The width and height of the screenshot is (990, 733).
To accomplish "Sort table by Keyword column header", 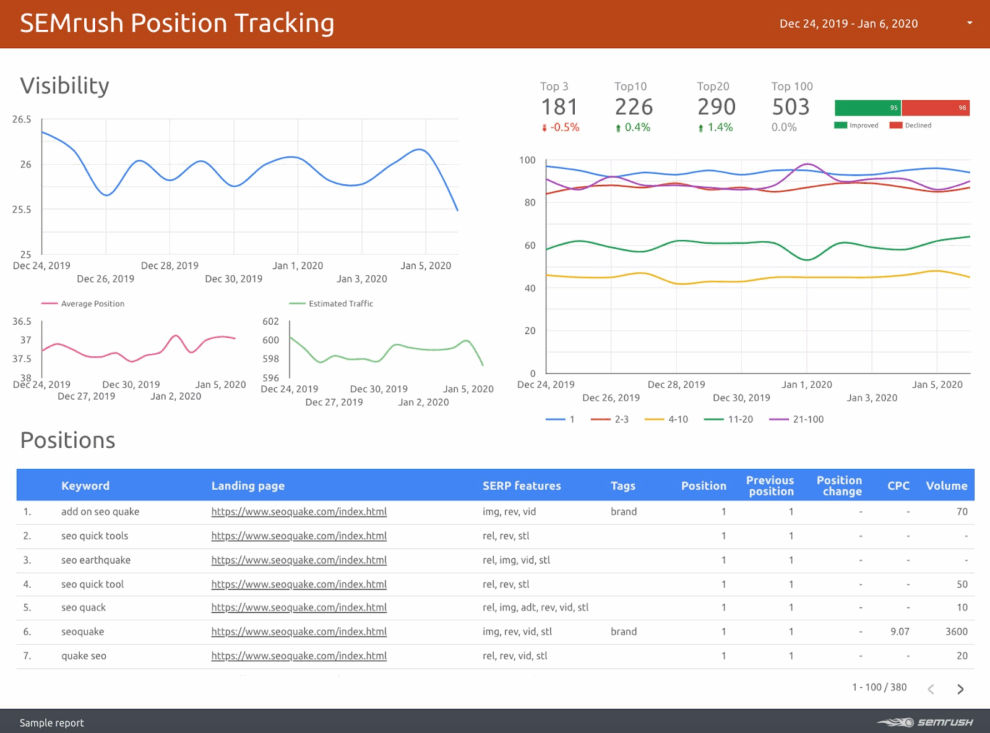I will coord(85,486).
